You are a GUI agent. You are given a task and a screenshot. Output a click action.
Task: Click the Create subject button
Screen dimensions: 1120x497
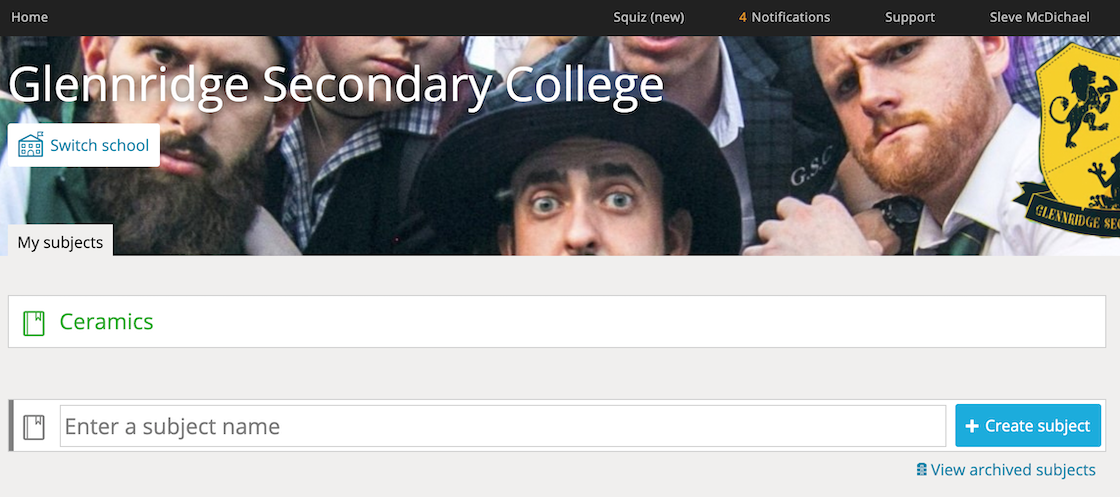1028,426
